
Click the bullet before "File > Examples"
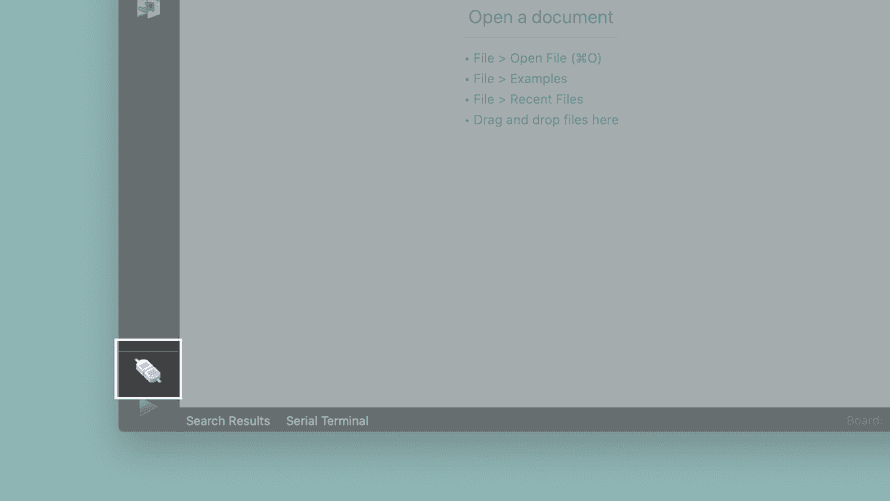click(x=467, y=79)
